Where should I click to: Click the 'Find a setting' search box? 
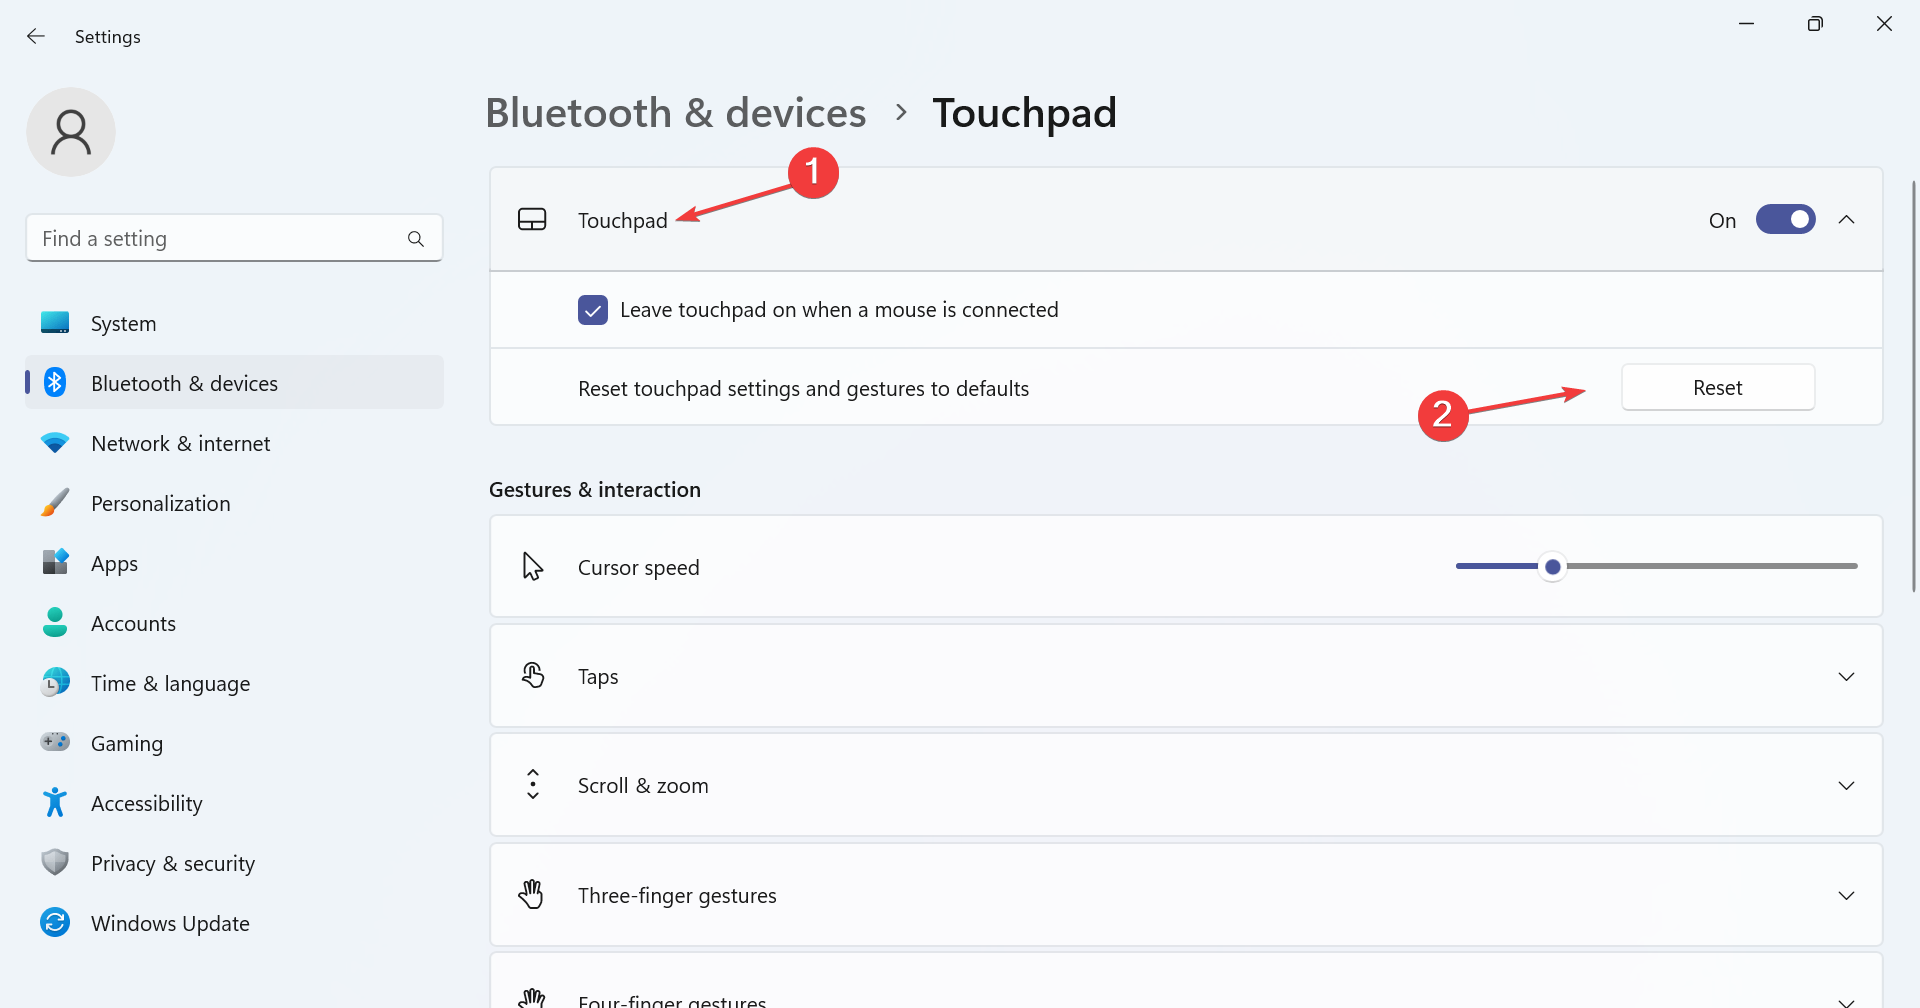[234, 238]
